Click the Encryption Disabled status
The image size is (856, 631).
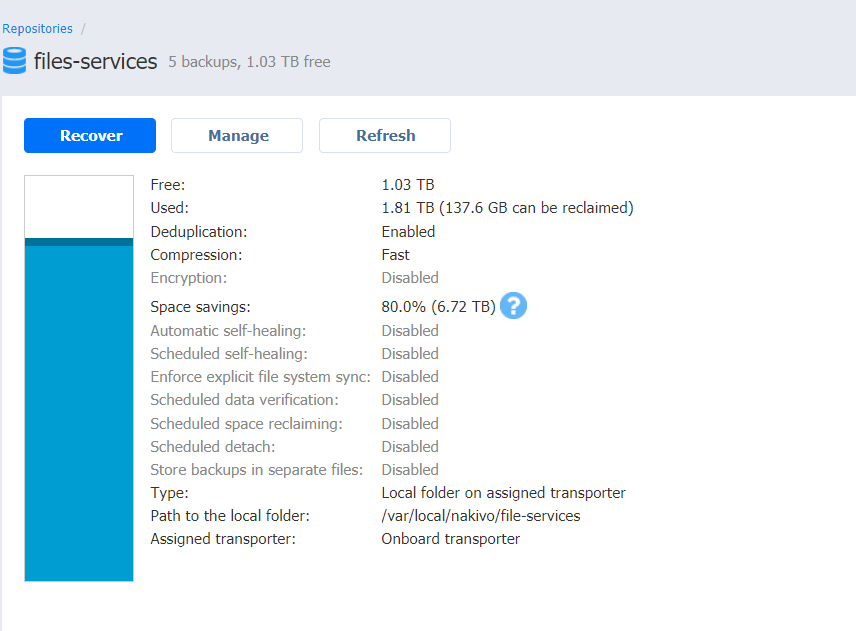tap(410, 278)
